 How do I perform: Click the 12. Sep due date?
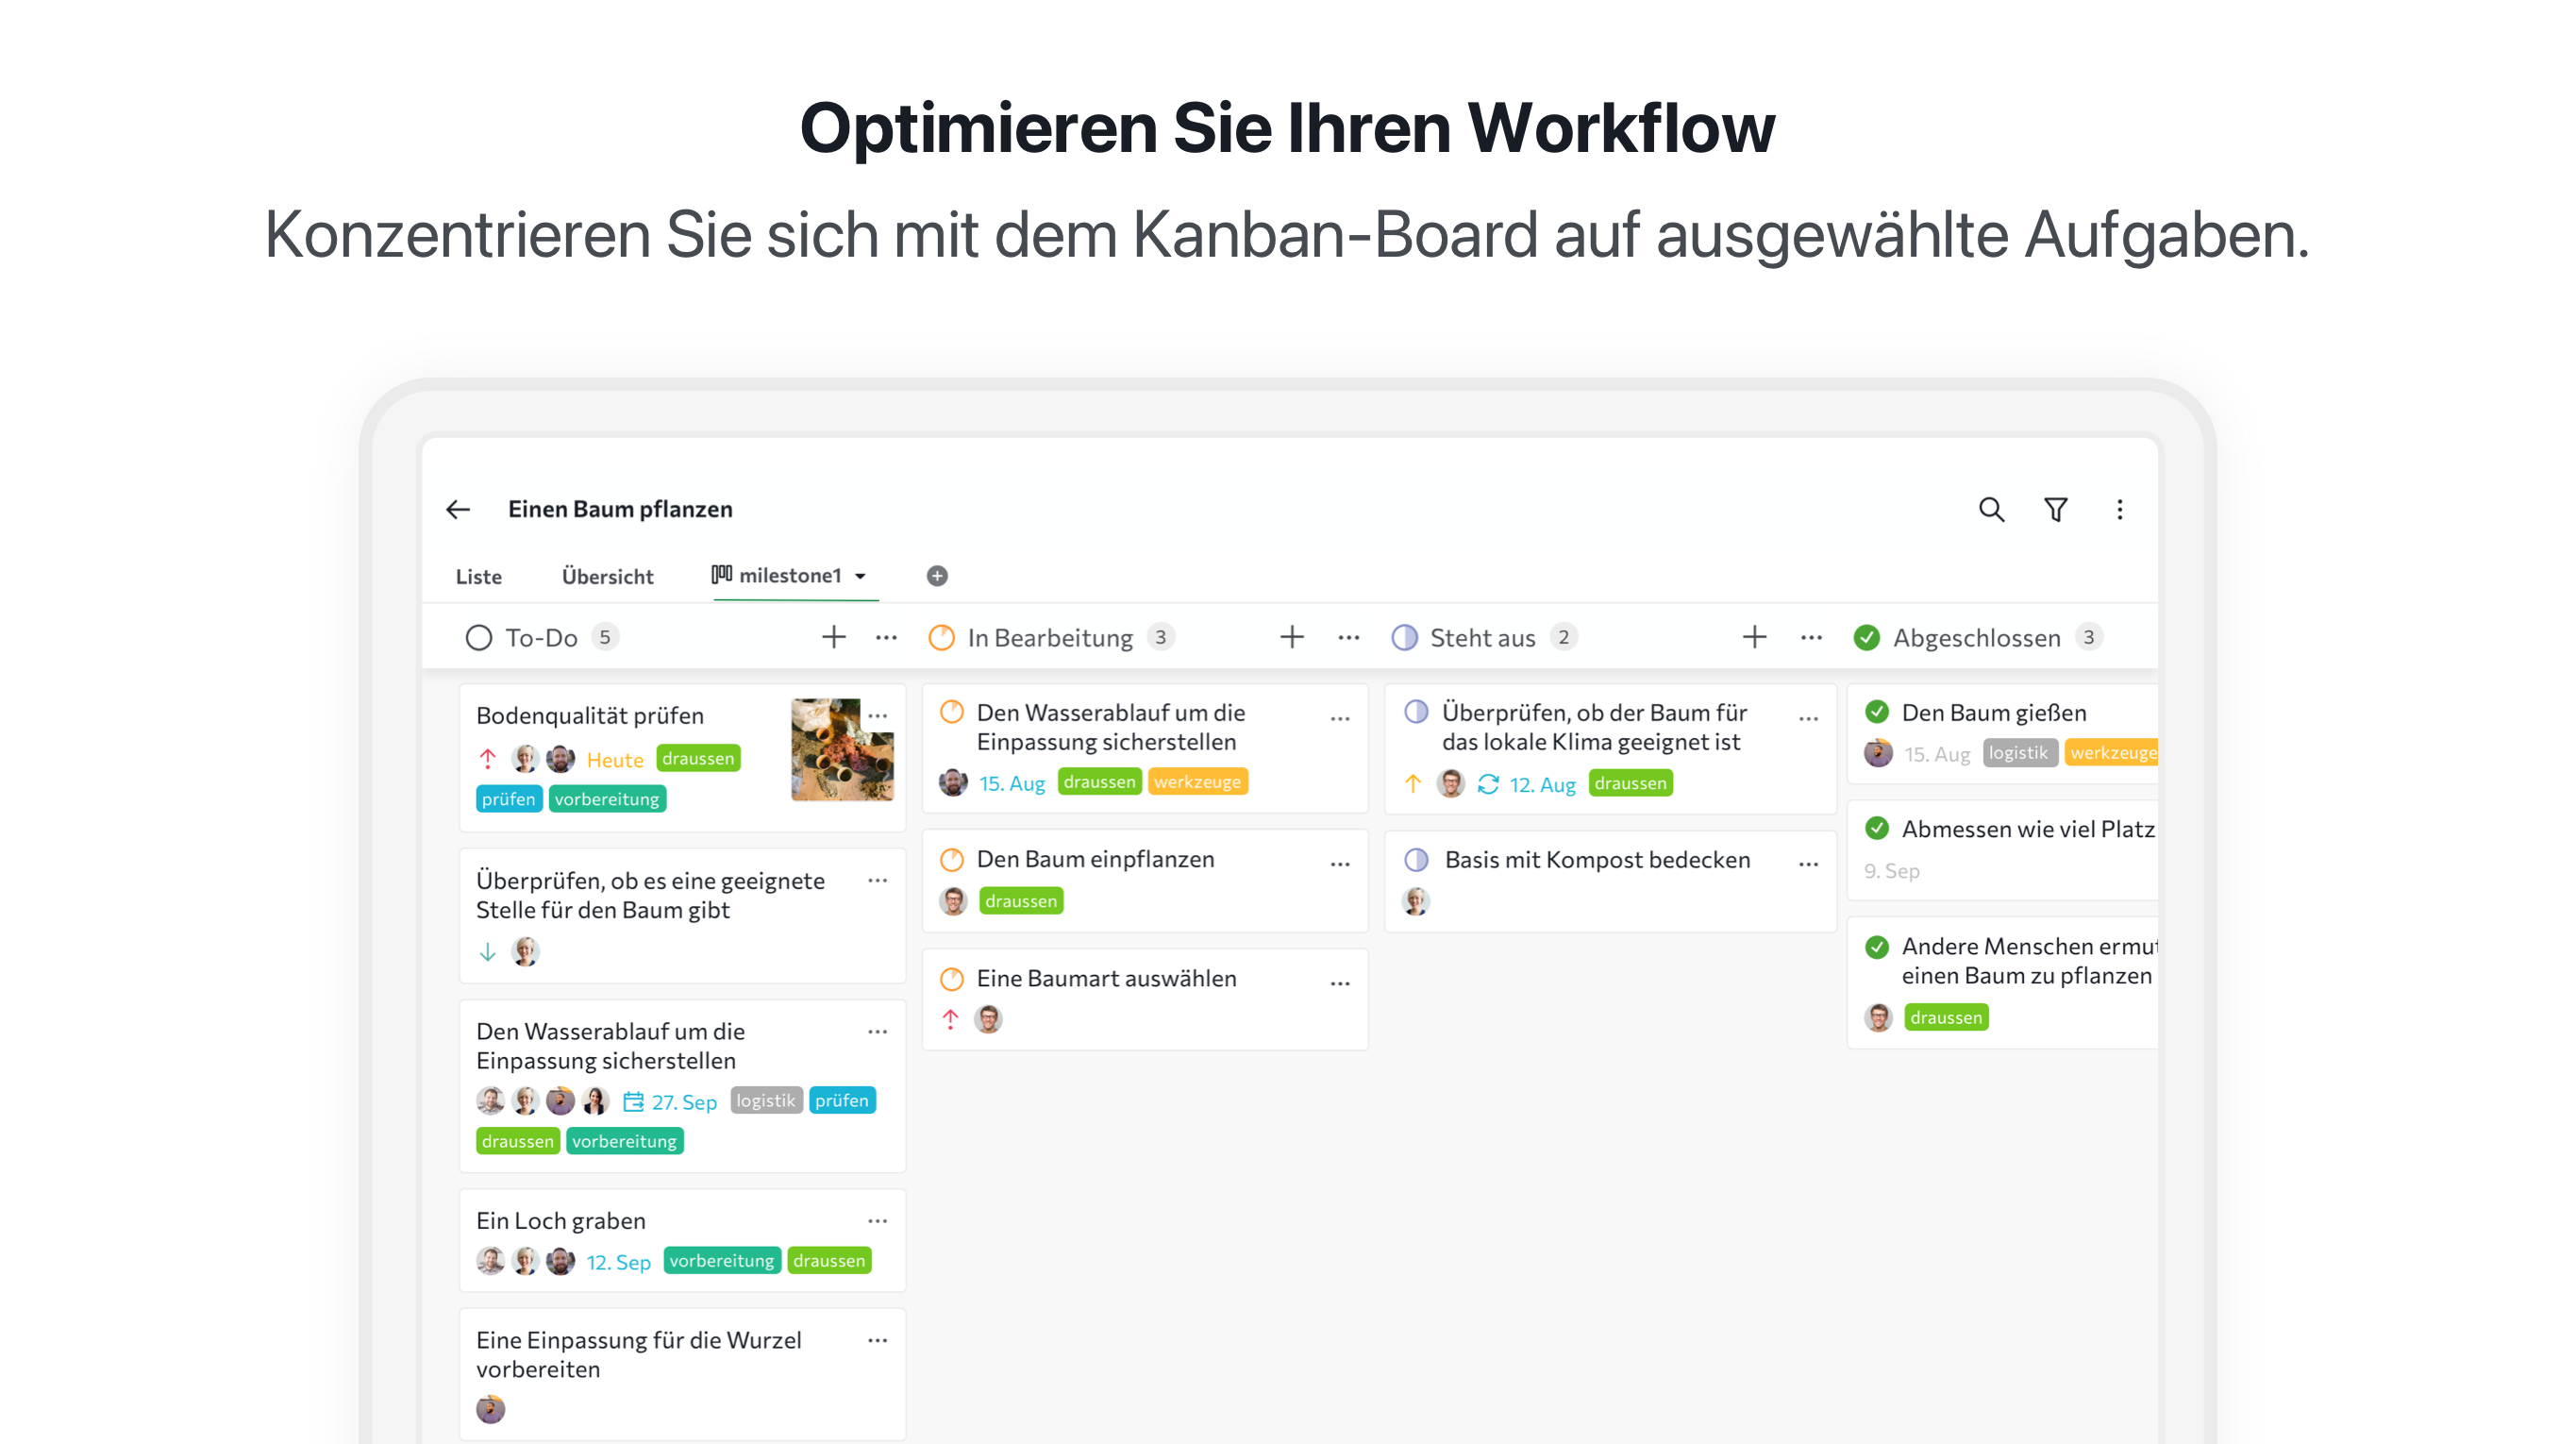(x=618, y=1262)
